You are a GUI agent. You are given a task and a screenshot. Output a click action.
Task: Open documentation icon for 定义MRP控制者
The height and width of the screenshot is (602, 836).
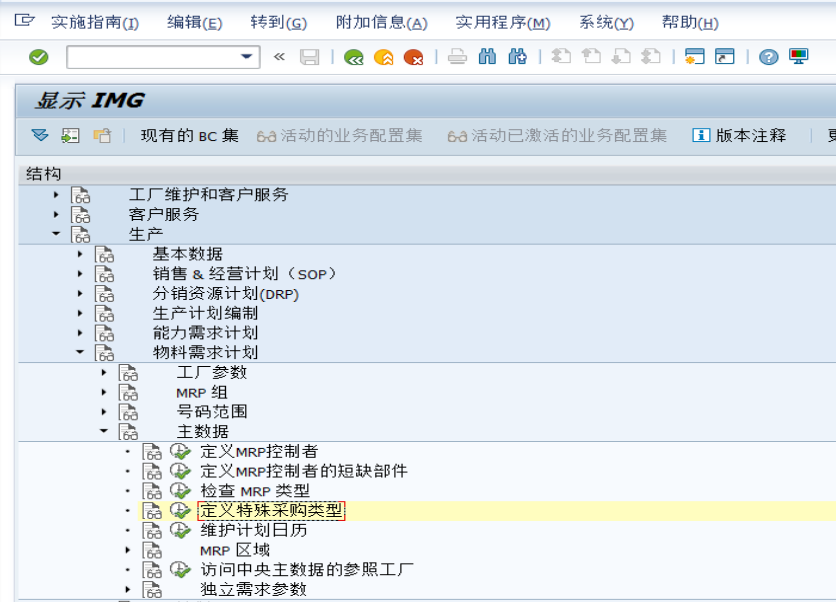point(152,452)
